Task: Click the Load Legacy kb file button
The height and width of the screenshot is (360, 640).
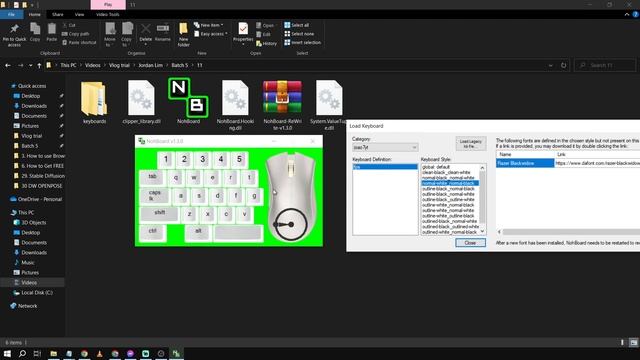Action: point(471,144)
